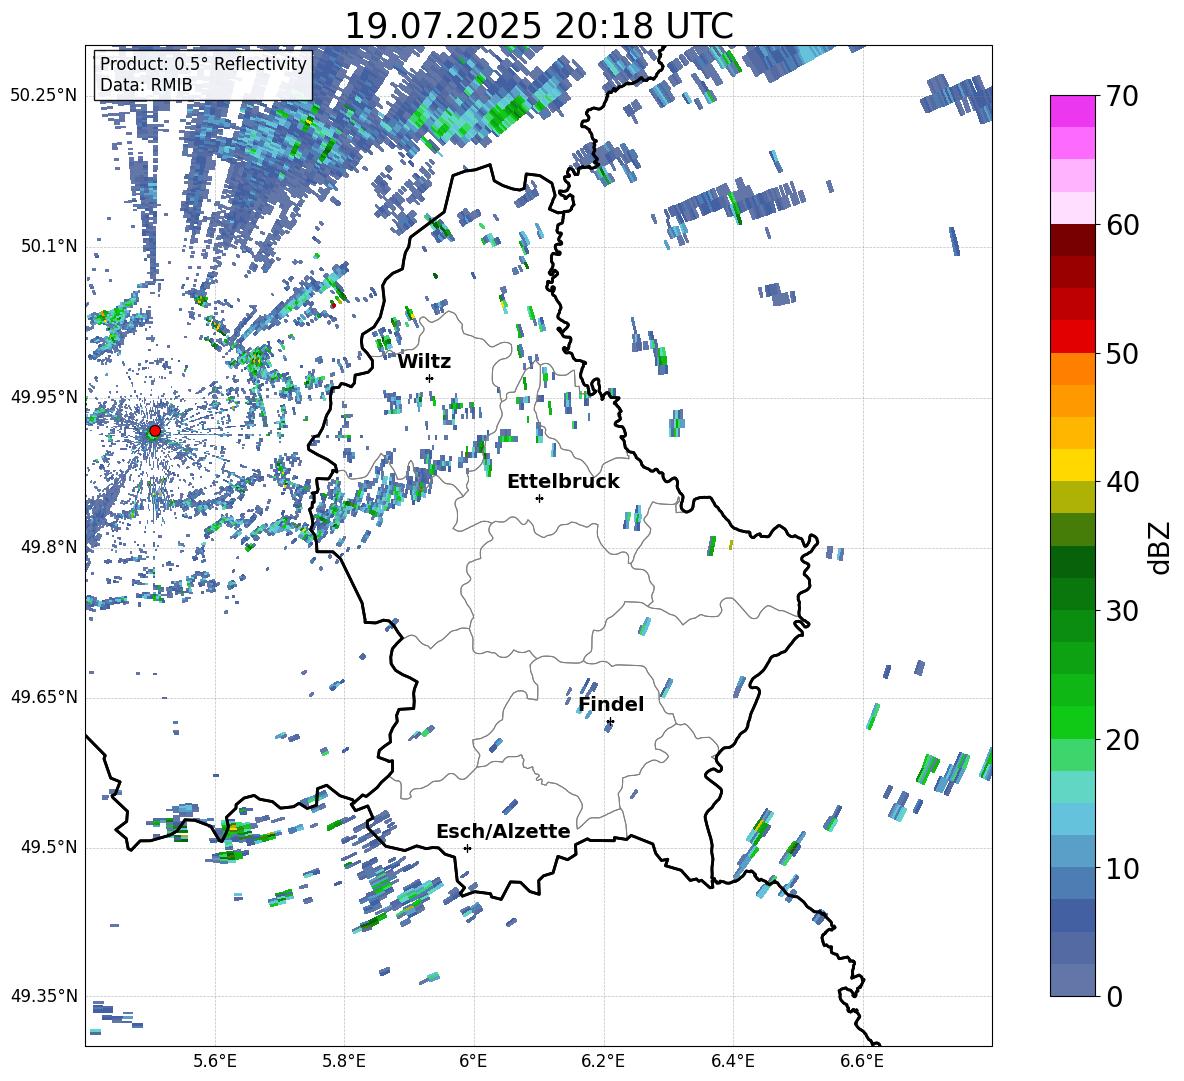This screenshot has height=1081, width=1184.
Task: Click the orange 50 dBZ colorbar segment
Action: tap(1072, 368)
